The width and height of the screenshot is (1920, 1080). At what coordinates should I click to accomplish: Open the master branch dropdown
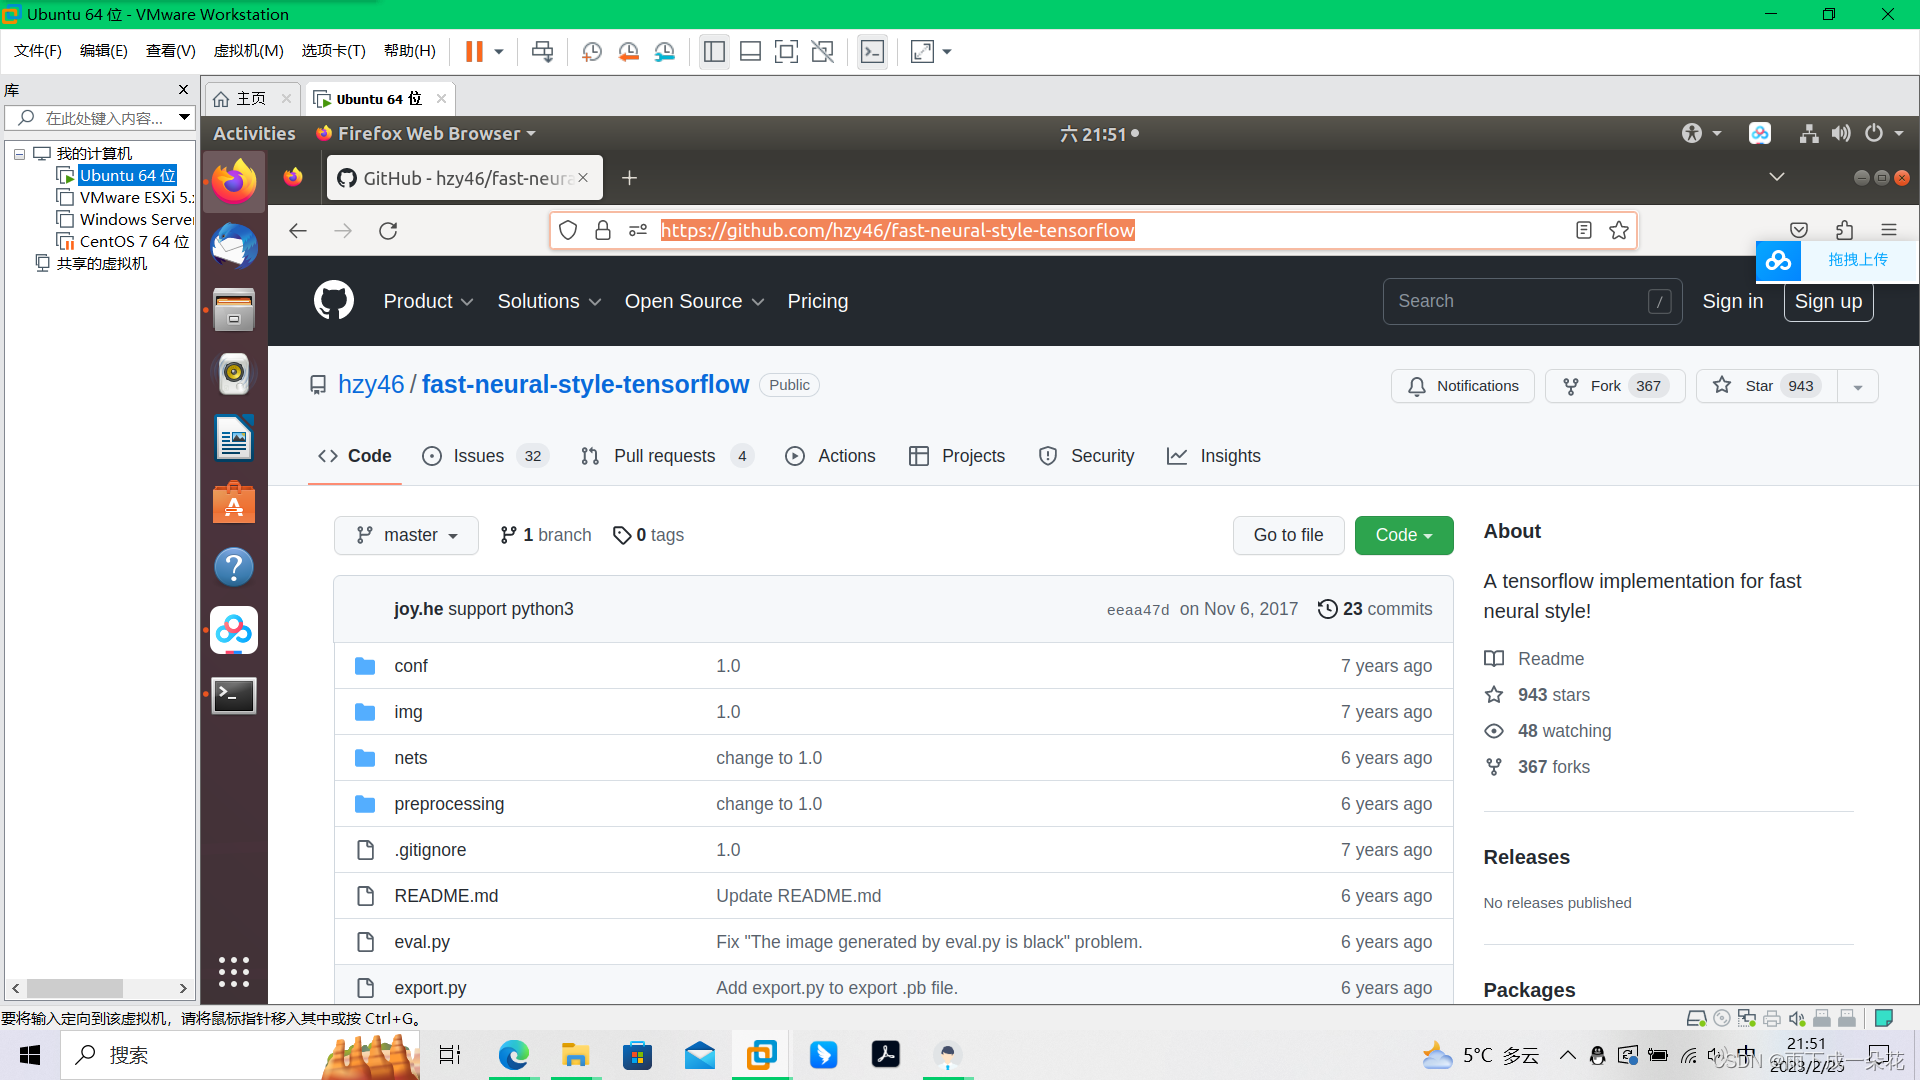(407, 535)
